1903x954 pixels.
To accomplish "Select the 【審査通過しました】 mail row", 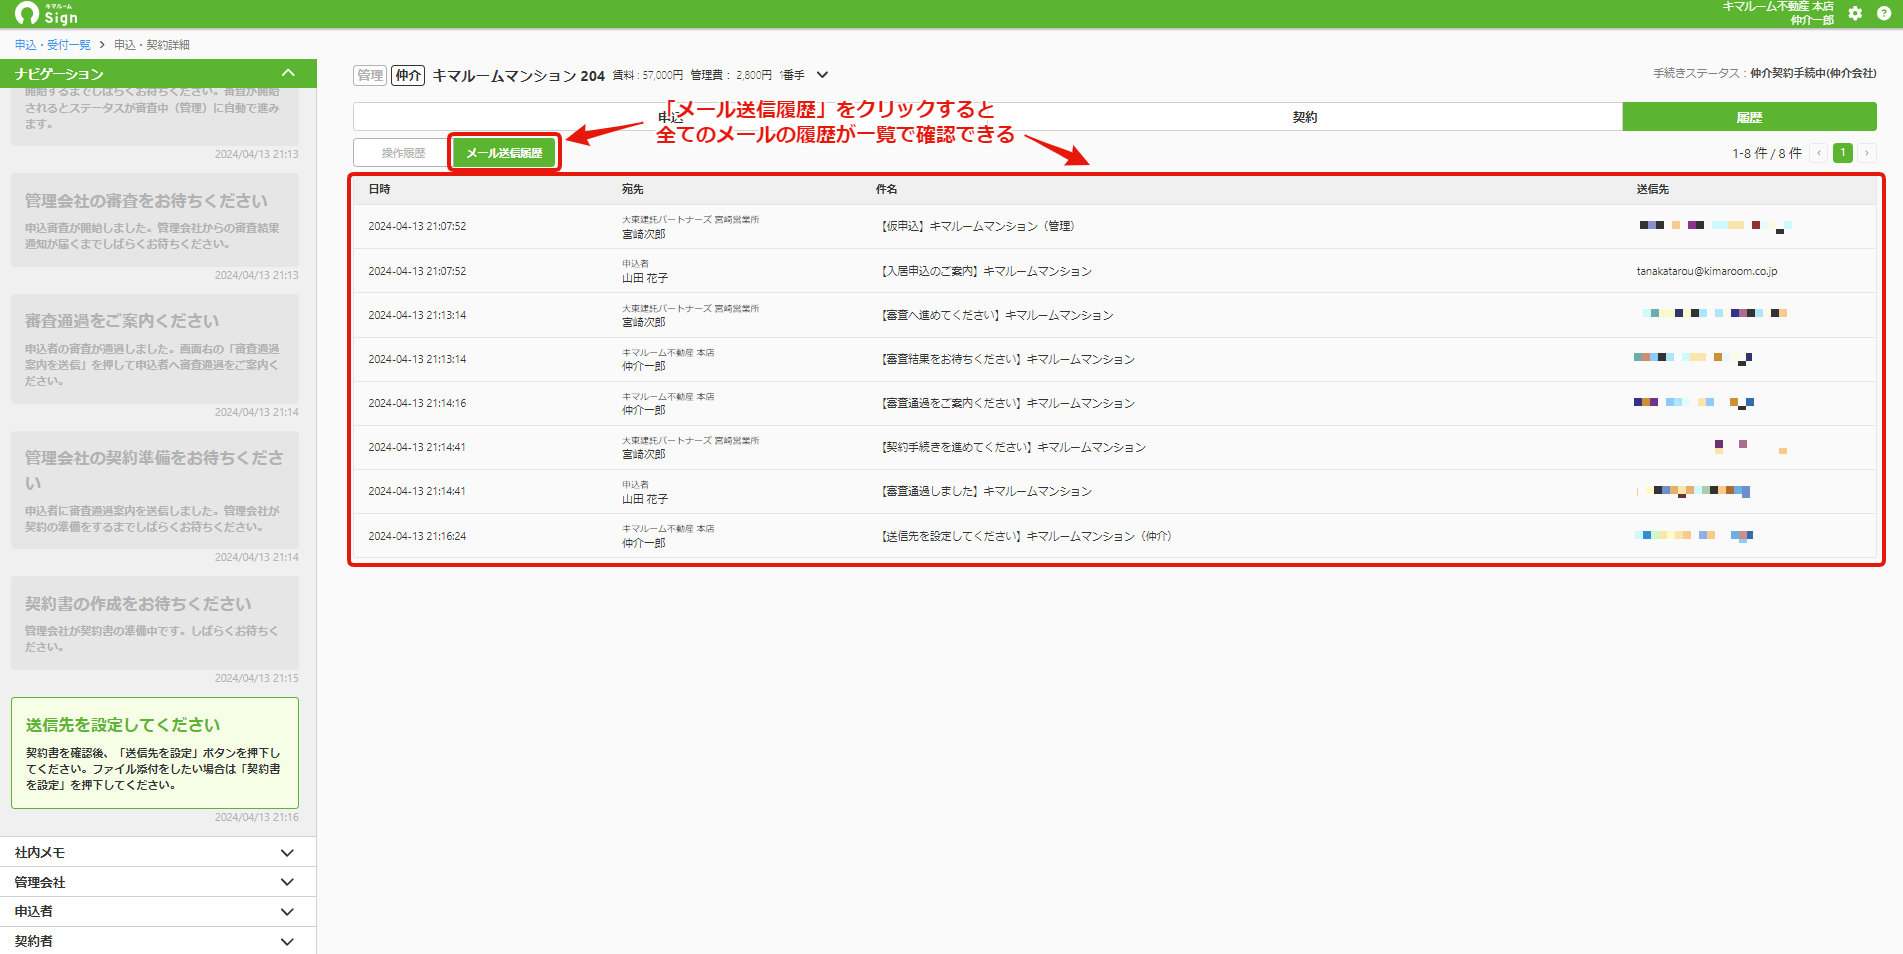I will (1114, 491).
